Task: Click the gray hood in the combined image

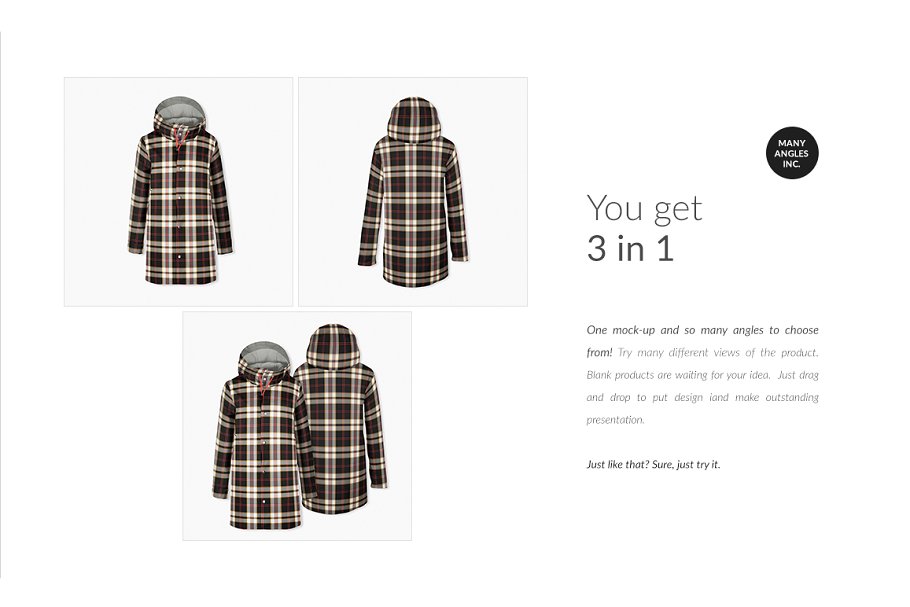Action: pos(264,355)
